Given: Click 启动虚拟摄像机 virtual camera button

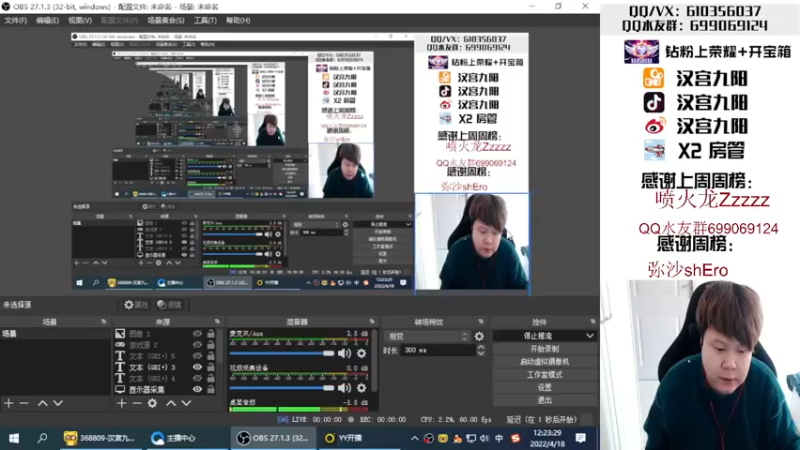Looking at the screenshot, I should pos(545,362).
